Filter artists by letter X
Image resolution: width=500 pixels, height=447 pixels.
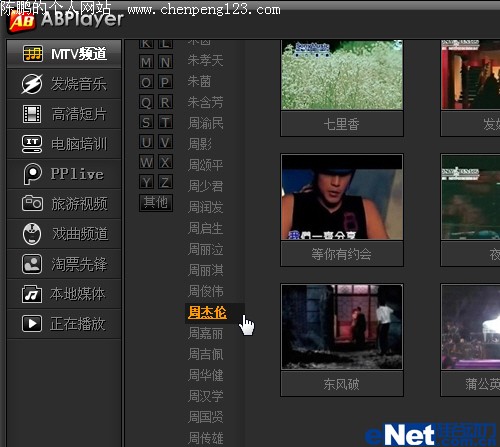[x=165, y=162]
